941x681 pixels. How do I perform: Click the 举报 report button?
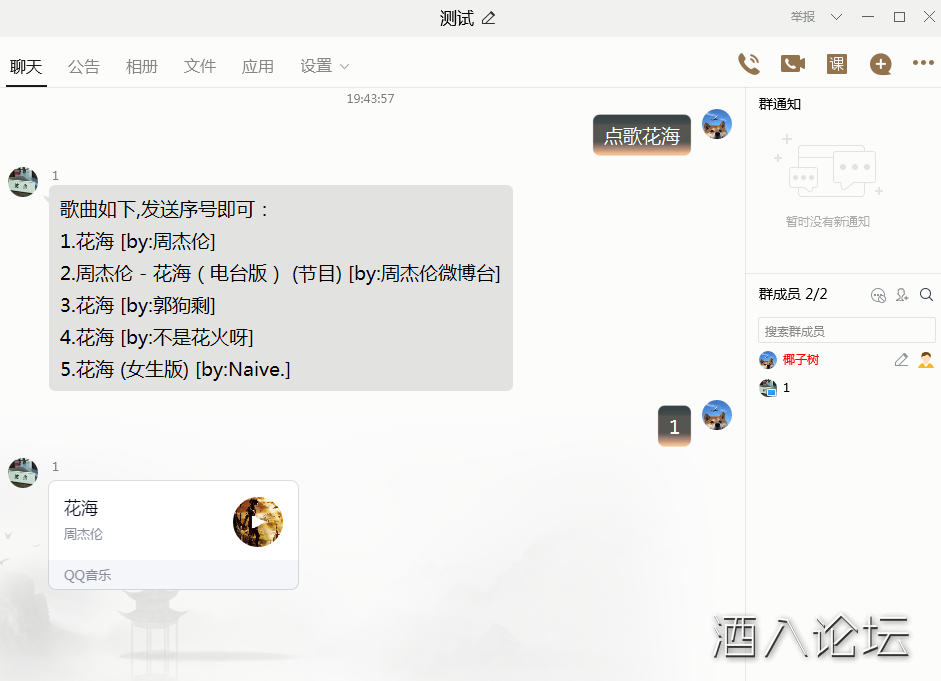coord(802,17)
